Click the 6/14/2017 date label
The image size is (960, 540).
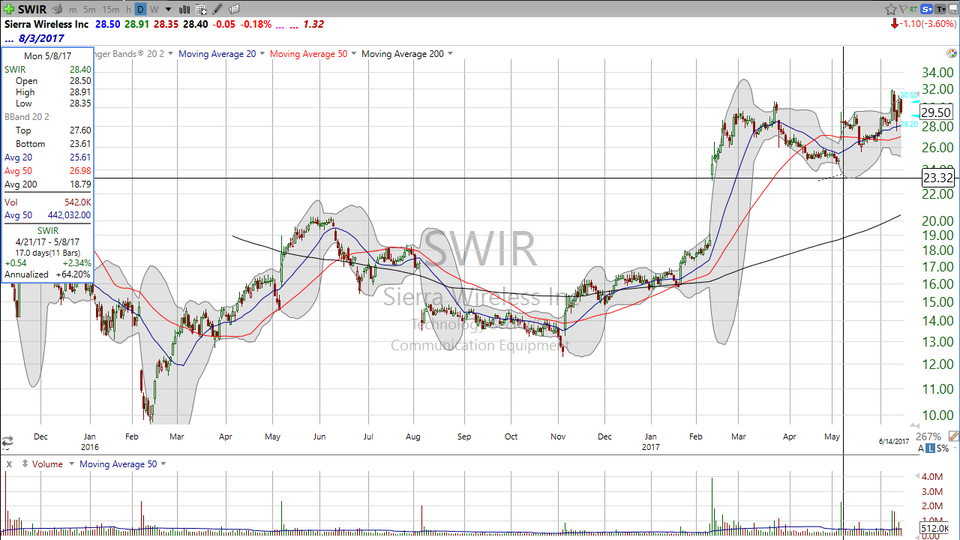(894, 441)
